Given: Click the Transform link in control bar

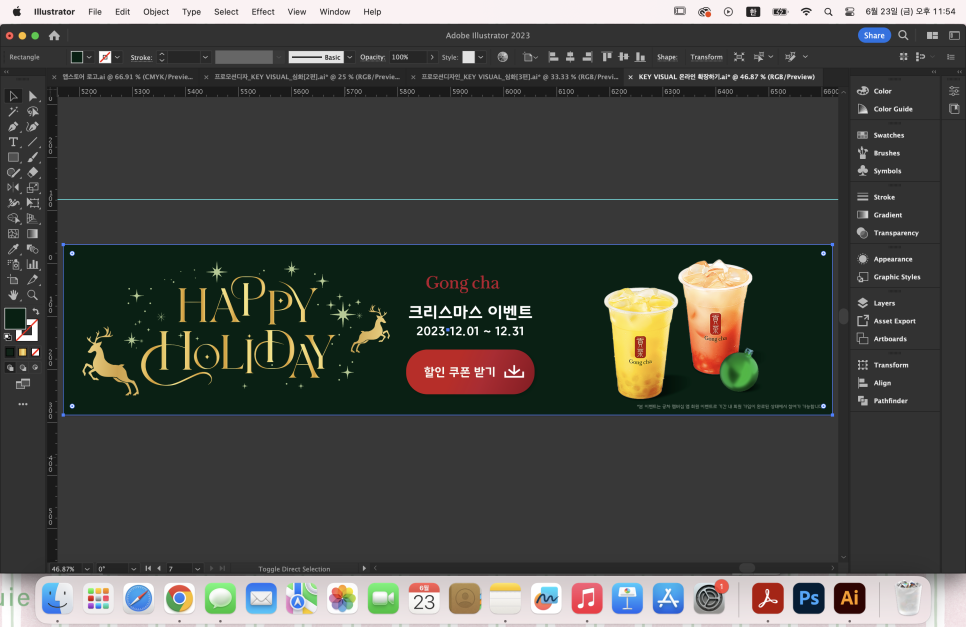Looking at the screenshot, I should click(x=706, y=57).
